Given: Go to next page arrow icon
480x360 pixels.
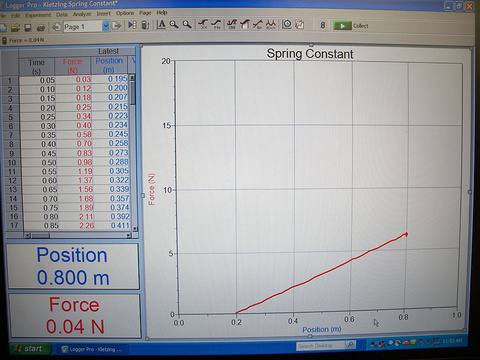Looking at the screenshot, I should coord(116,25).
